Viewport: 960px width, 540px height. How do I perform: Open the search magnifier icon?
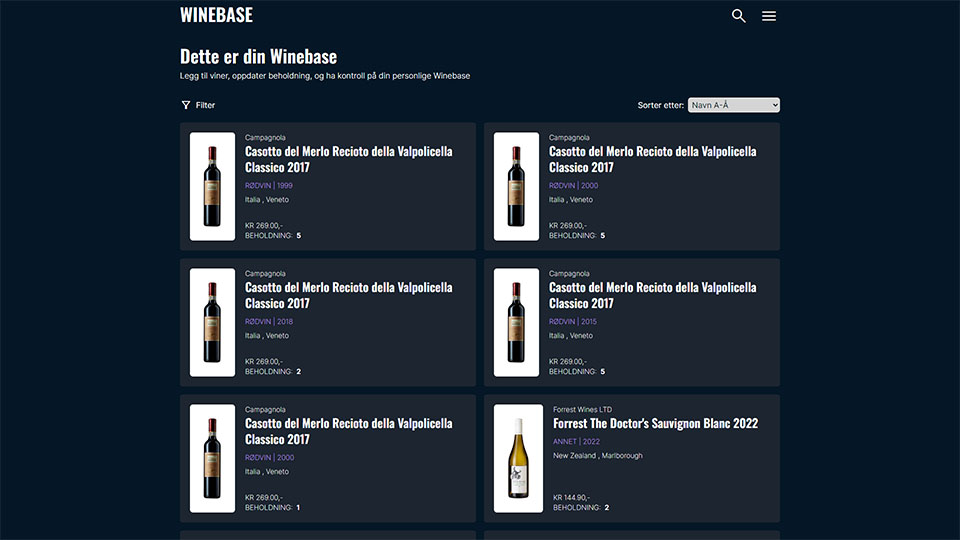point(738,16)
